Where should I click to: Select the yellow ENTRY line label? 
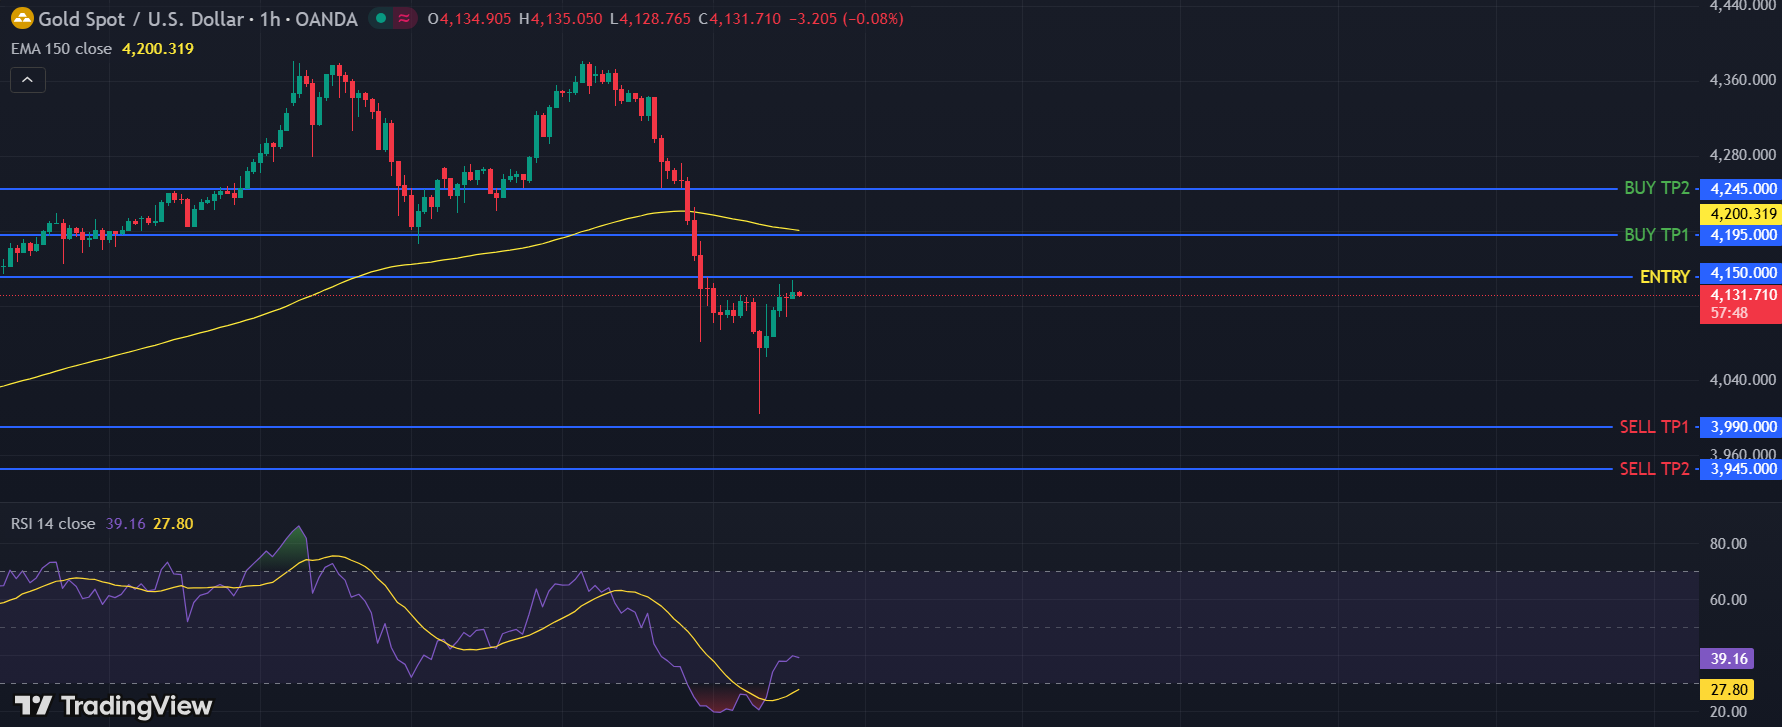[x=1664, y=277]
